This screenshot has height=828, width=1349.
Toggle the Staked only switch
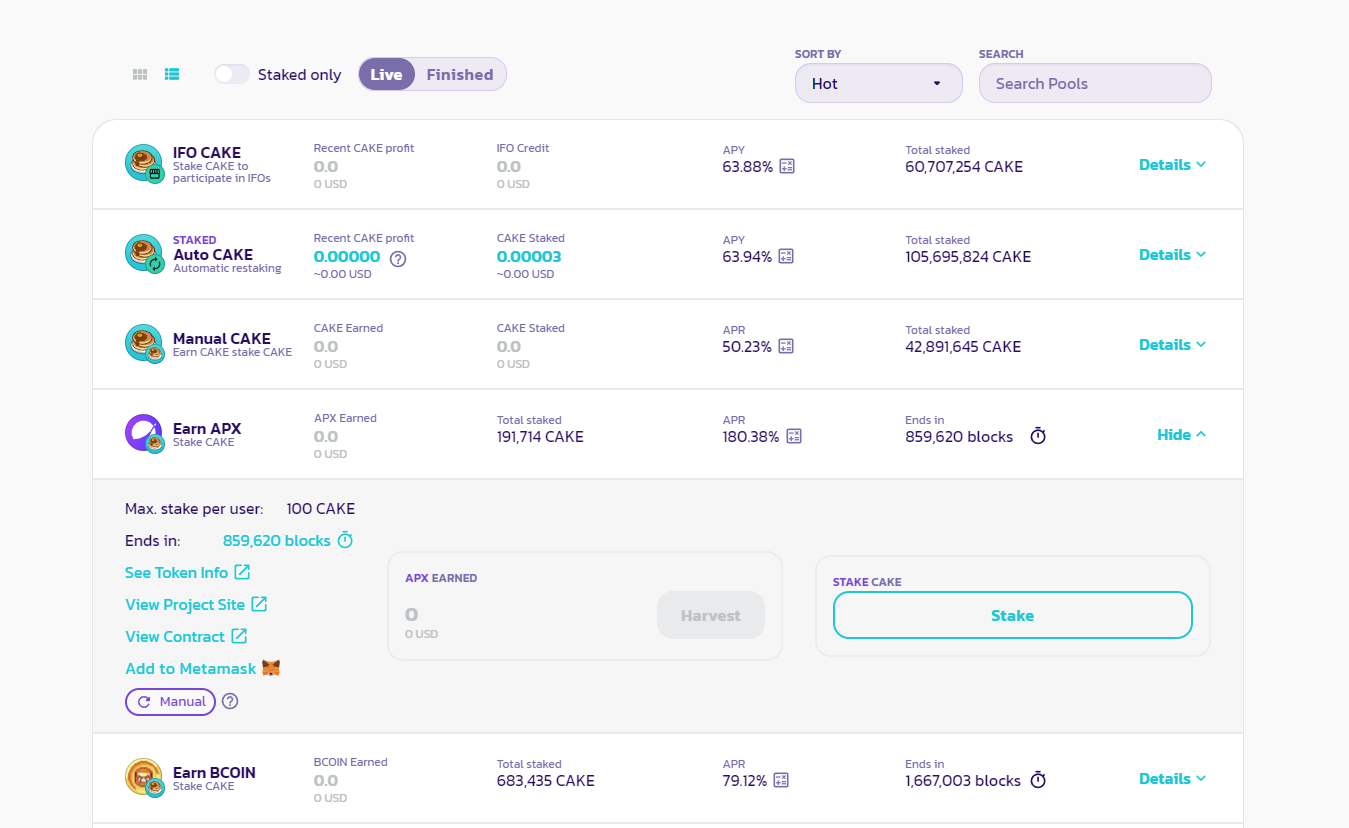(232, 74)
